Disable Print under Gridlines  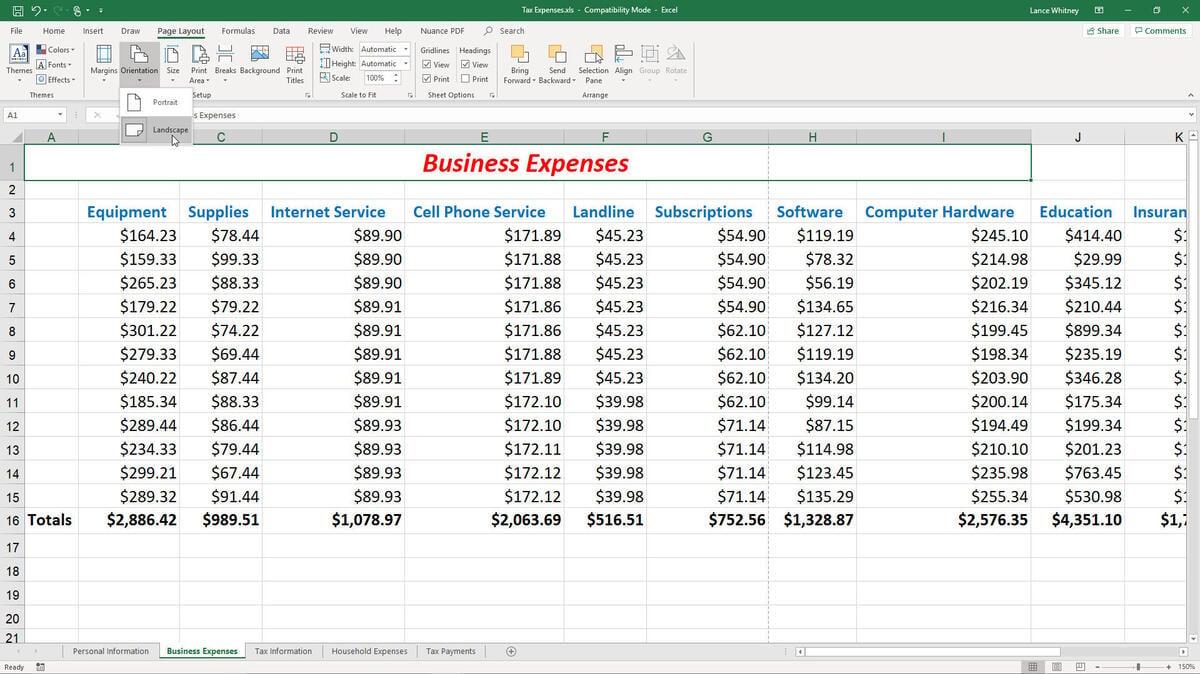pos(426,78)
